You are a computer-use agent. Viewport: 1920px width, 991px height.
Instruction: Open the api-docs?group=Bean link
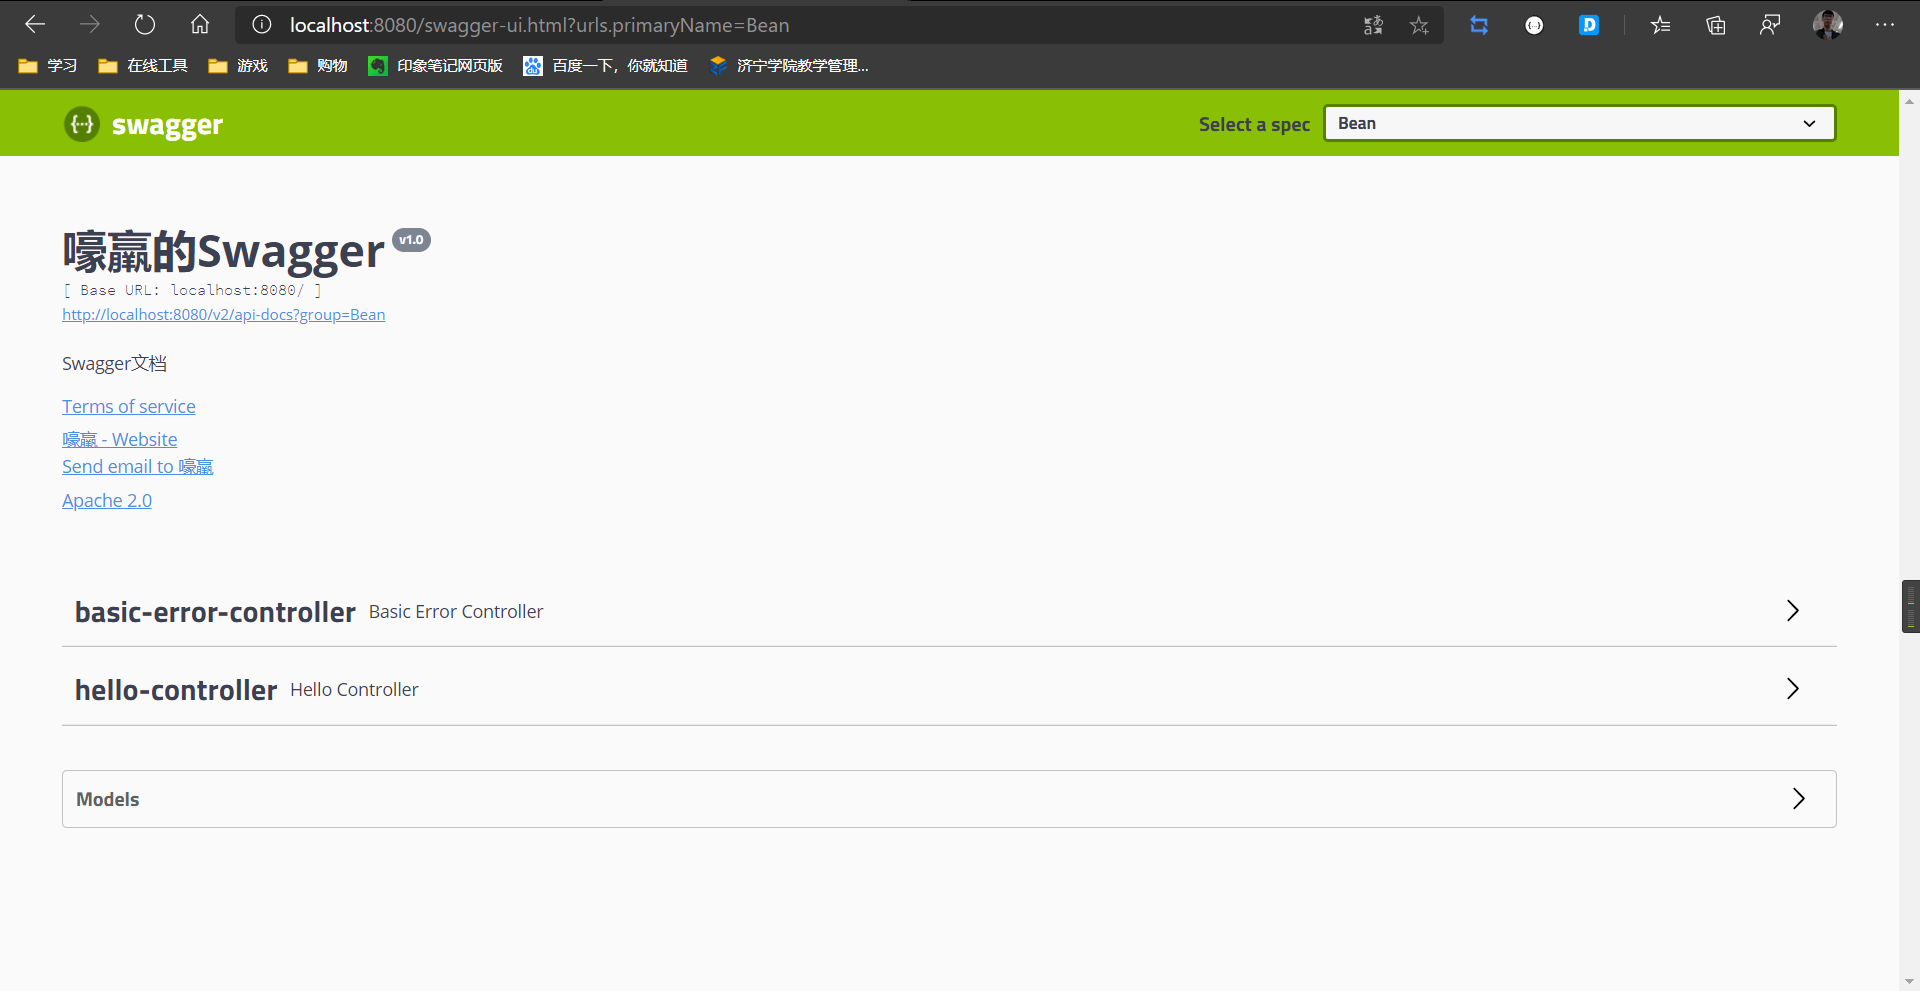(224, 315)
